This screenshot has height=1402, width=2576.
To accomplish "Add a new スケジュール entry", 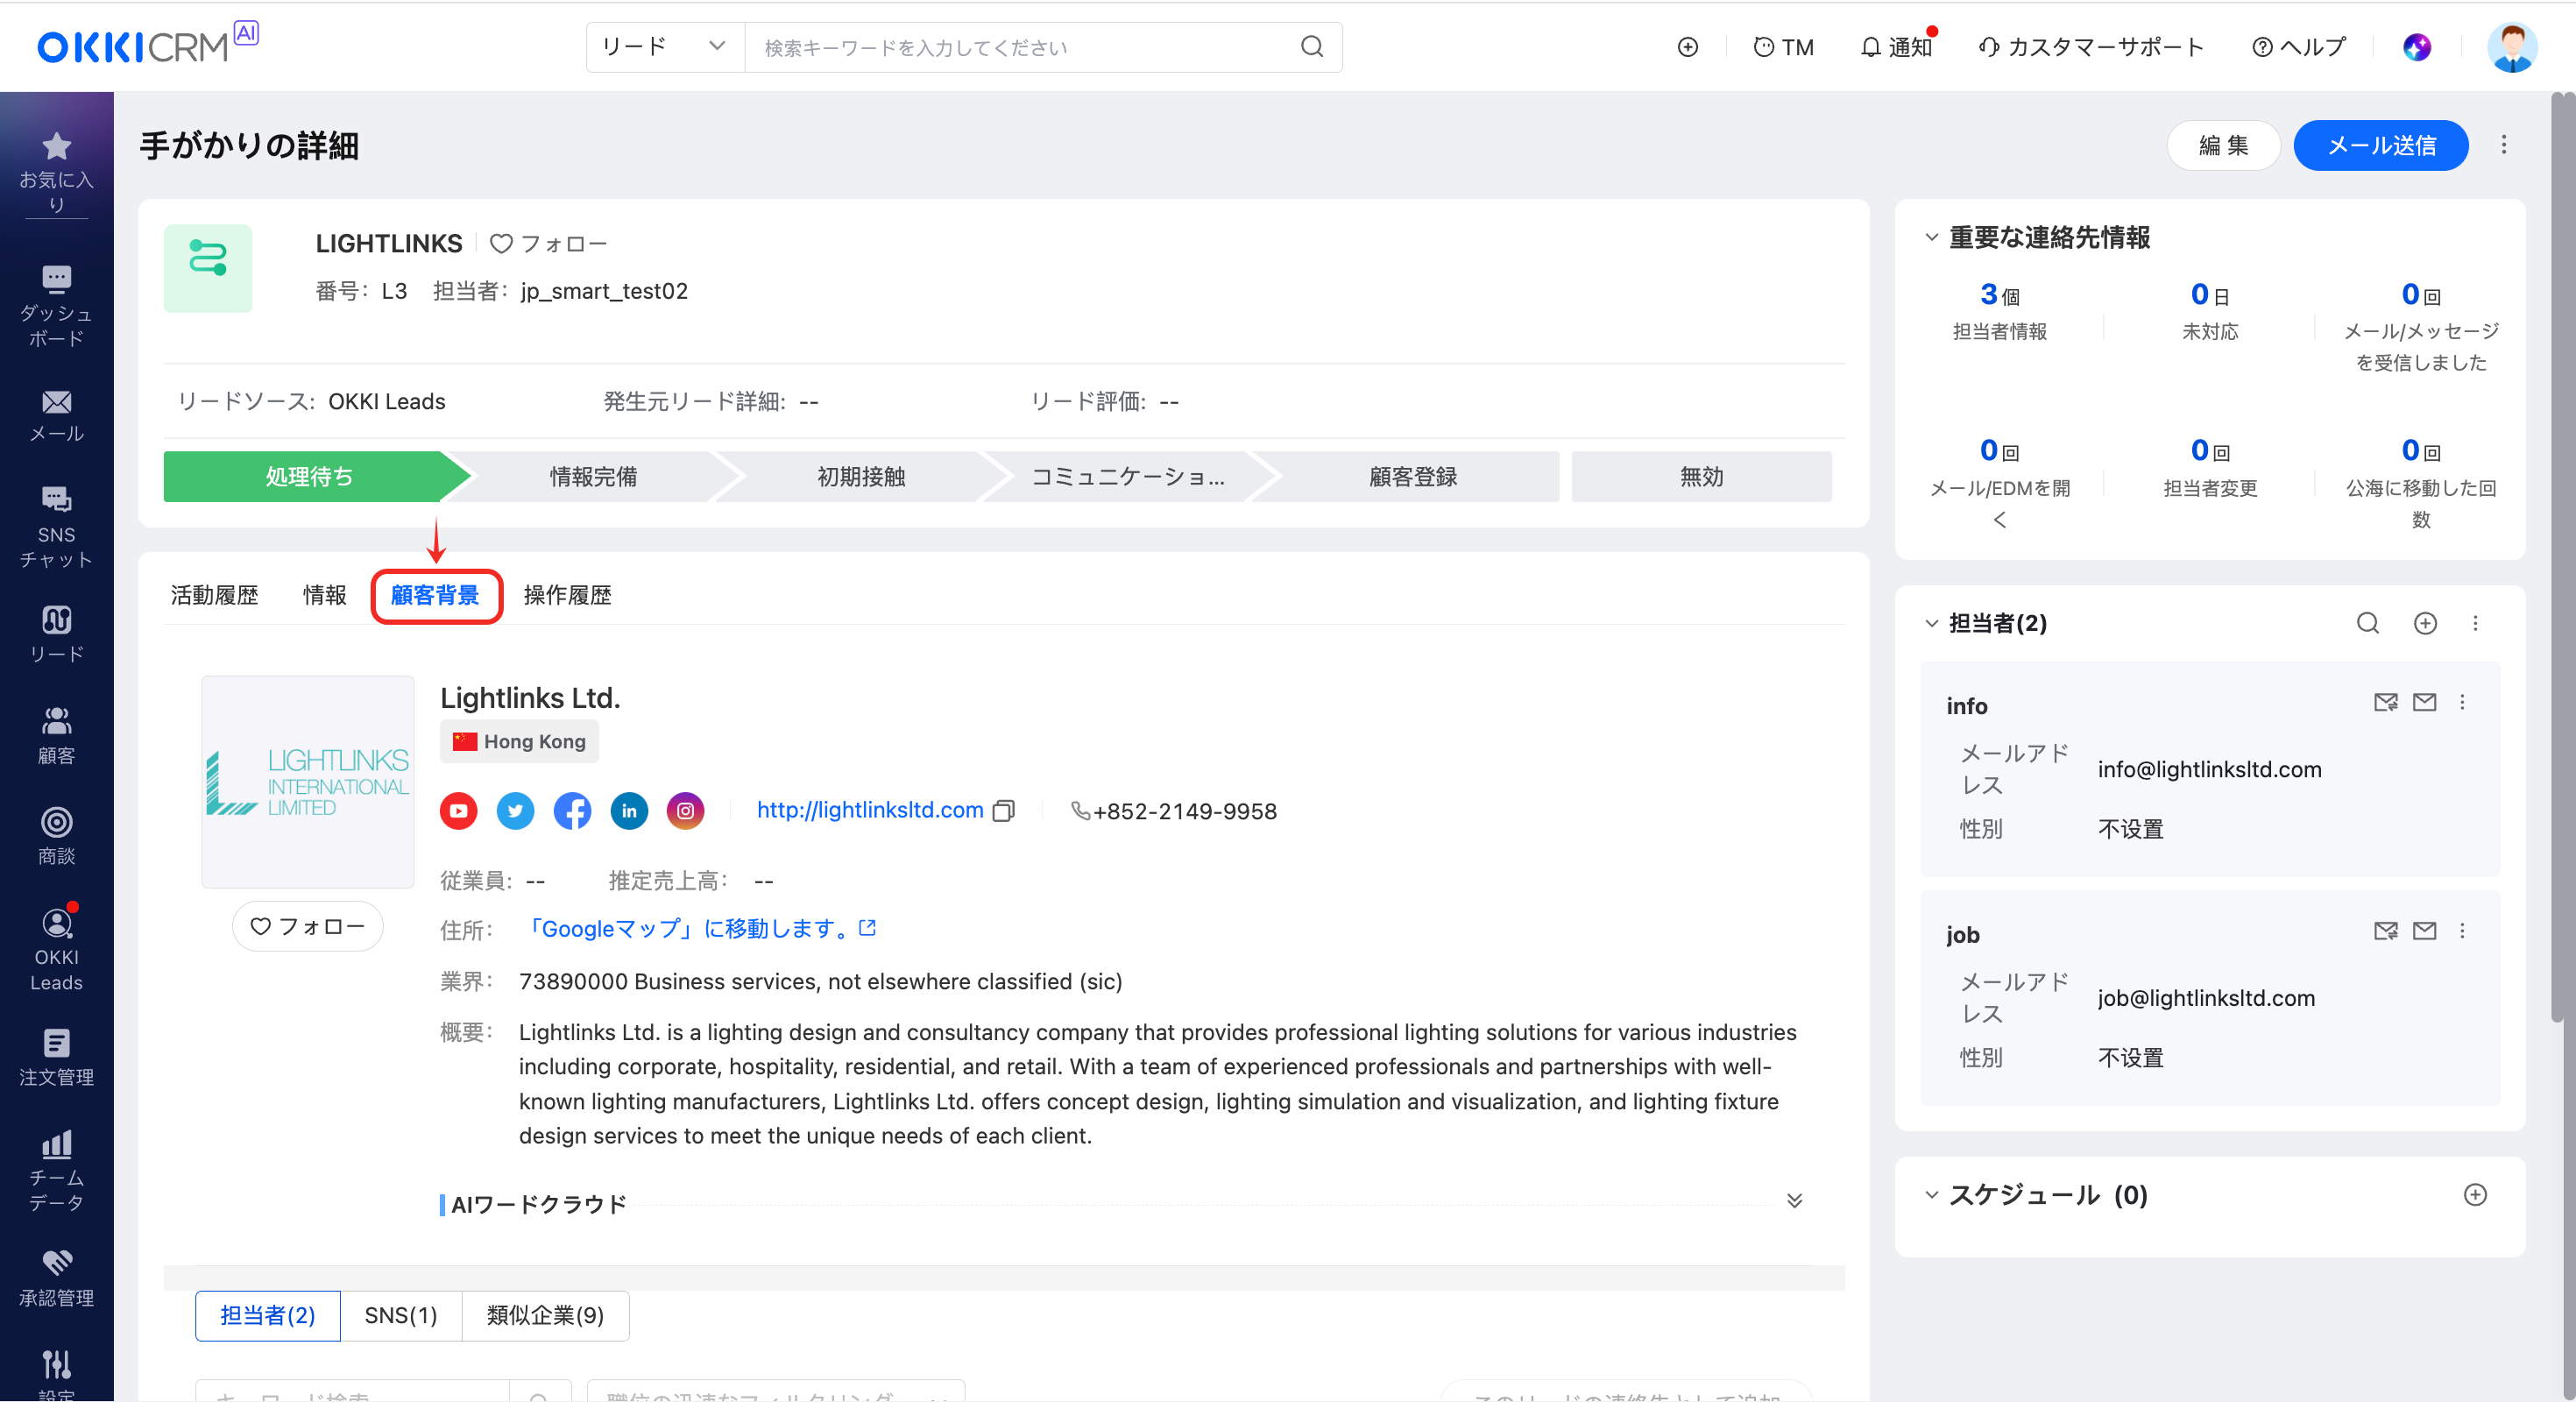I will coord(2475,1195).
